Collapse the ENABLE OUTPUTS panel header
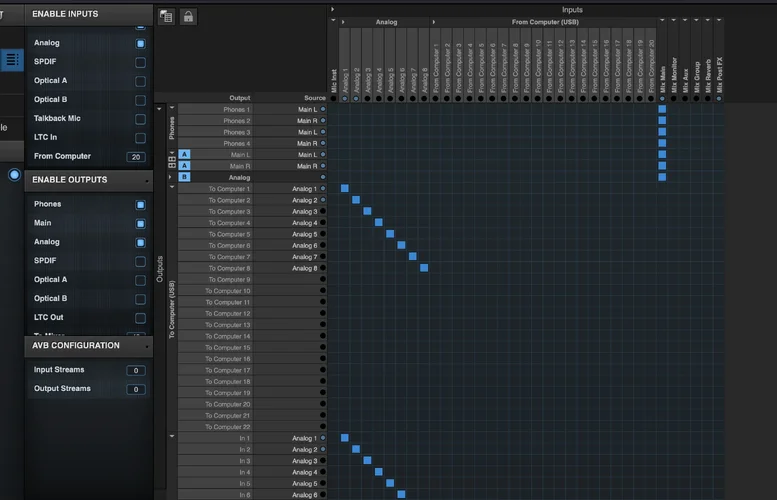 click(89, 180)
